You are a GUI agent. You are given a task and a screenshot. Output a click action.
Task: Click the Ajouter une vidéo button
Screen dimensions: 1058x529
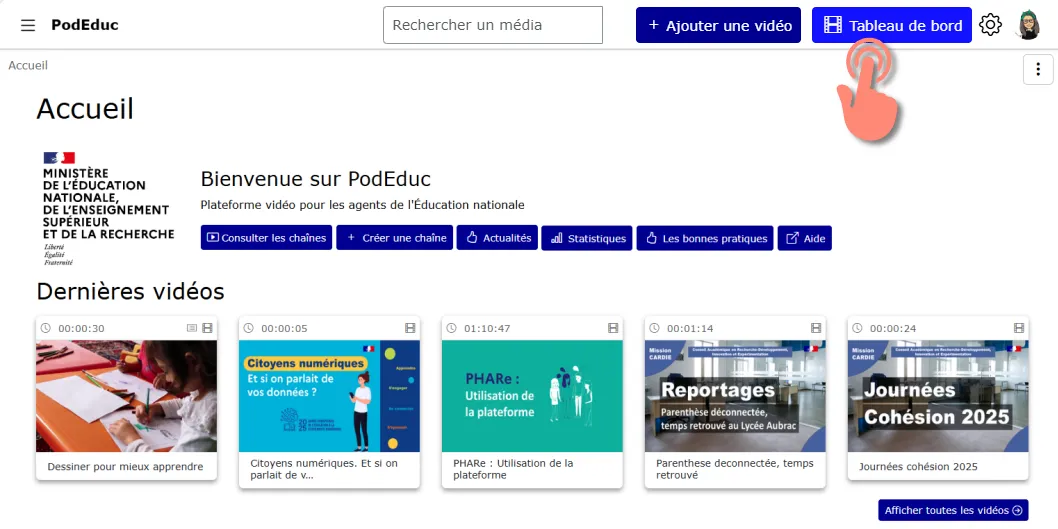point(718,25)
